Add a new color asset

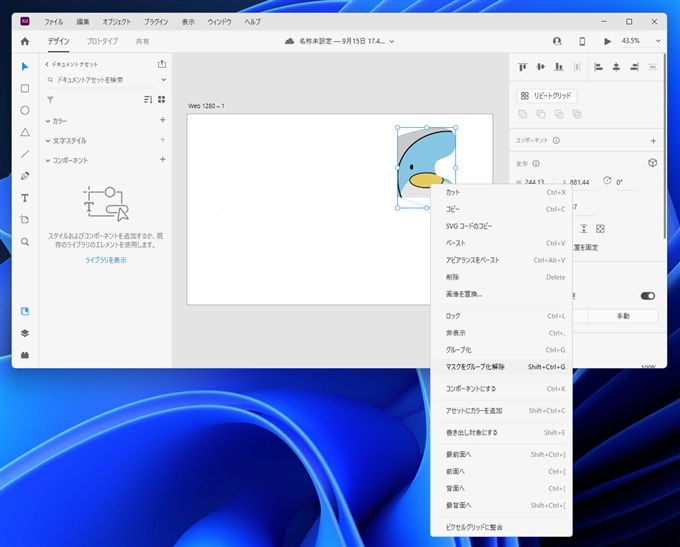[x=163, y=120]
